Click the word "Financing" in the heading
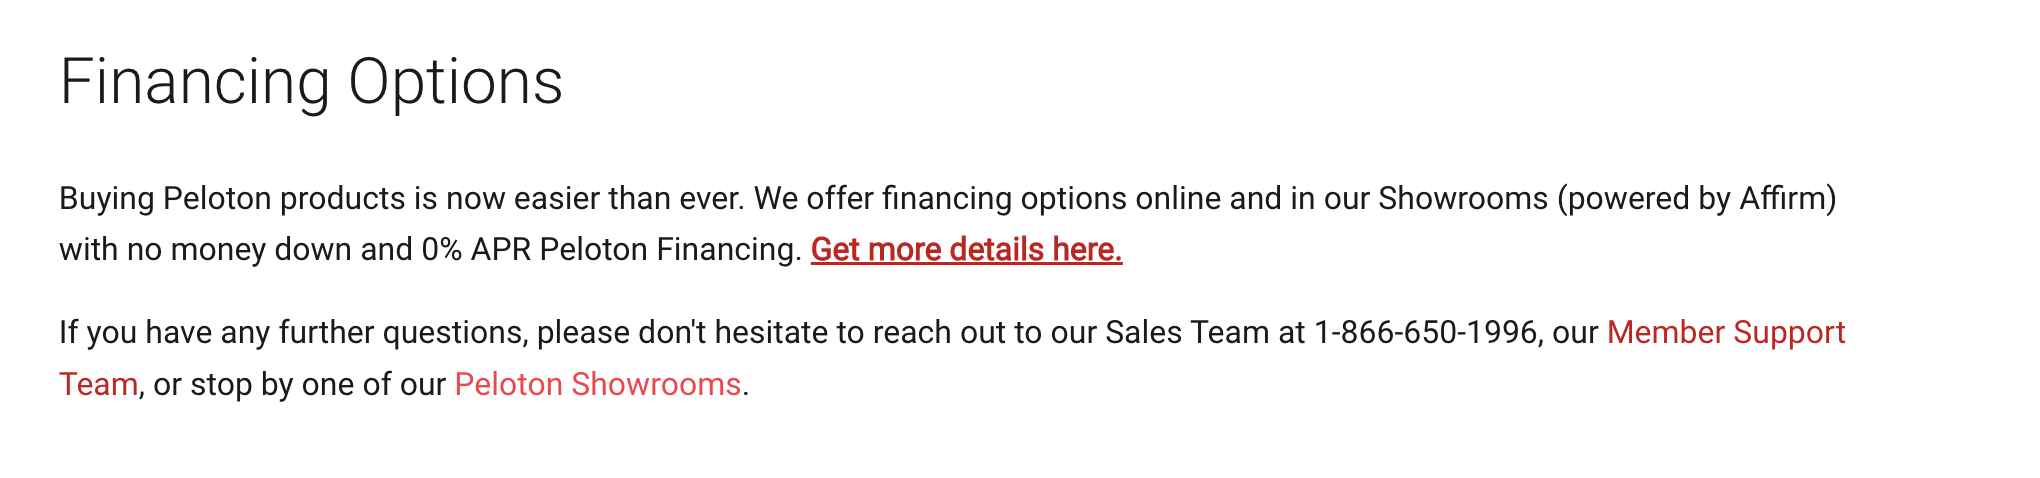This screenshot has width=2040, height=478. [x=195, y=82]
